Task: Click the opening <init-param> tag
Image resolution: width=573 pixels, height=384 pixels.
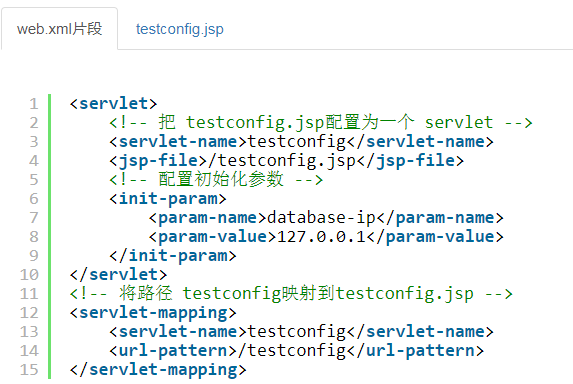Action: coord(168,199)
